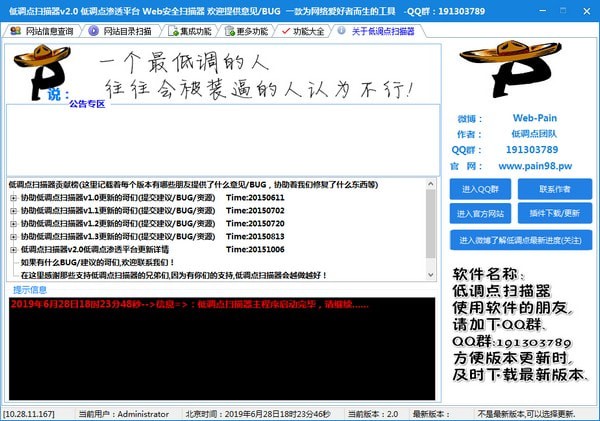Click the 进入QQ群 button
Image resolution: width=600 pixels, height=421 pixels.
(x=480, y=189)
